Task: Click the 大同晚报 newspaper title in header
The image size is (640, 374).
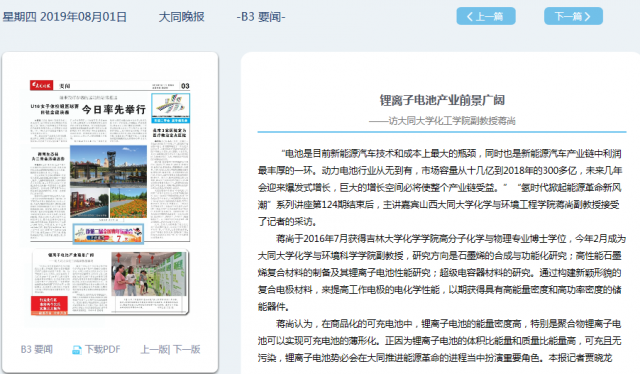Action: [181, 17]
